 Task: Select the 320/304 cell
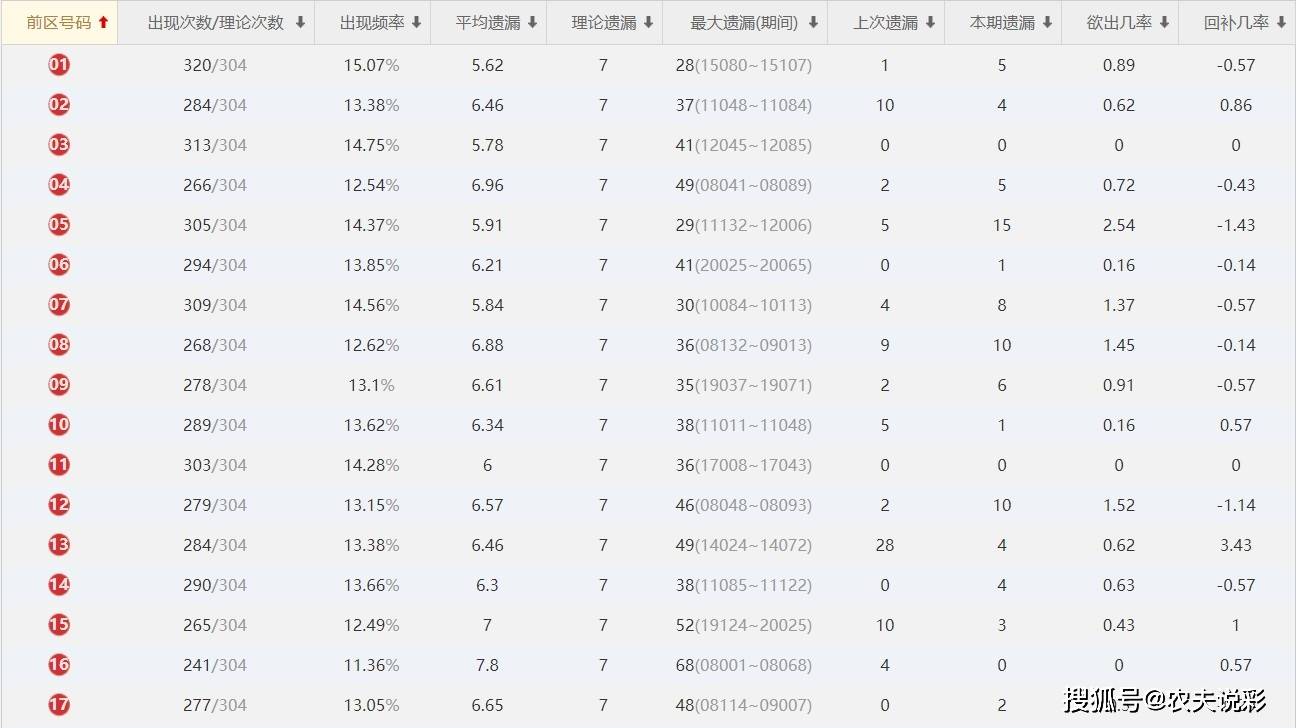[x=215, y=65]
